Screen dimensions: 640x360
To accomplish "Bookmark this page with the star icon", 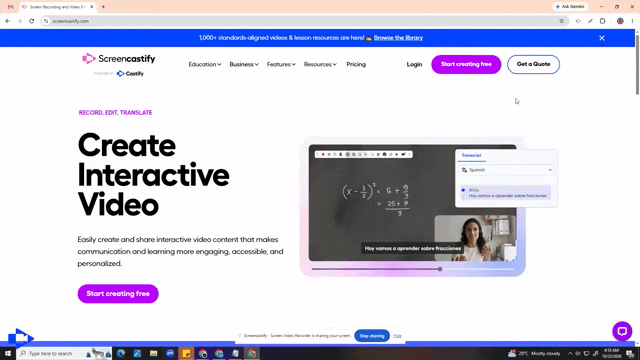I will pos(562,21).
